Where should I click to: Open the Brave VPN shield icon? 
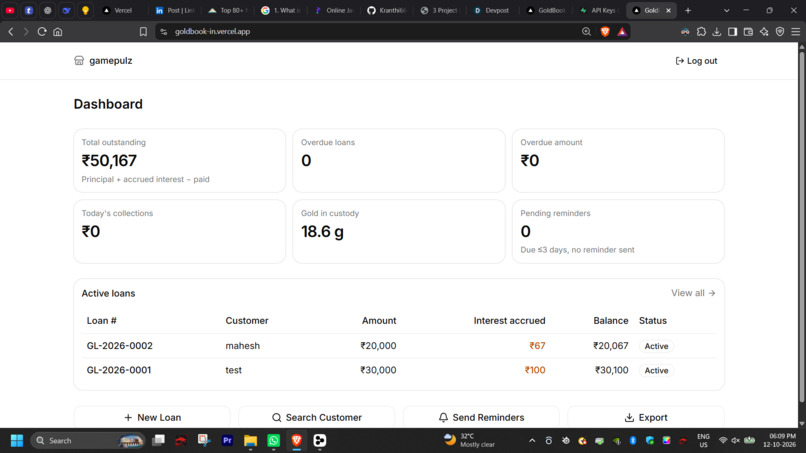click(780, 32)
